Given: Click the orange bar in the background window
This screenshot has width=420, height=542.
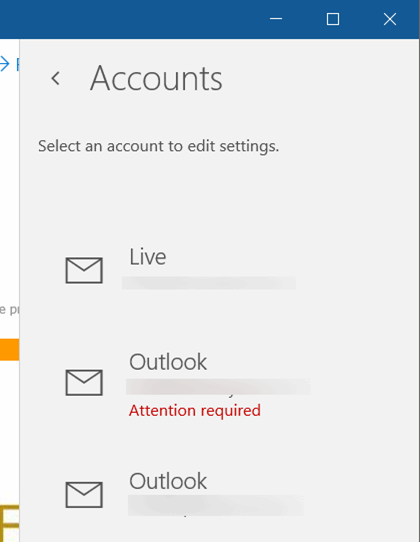Looking at the screenshot, I should pos(9,349).
